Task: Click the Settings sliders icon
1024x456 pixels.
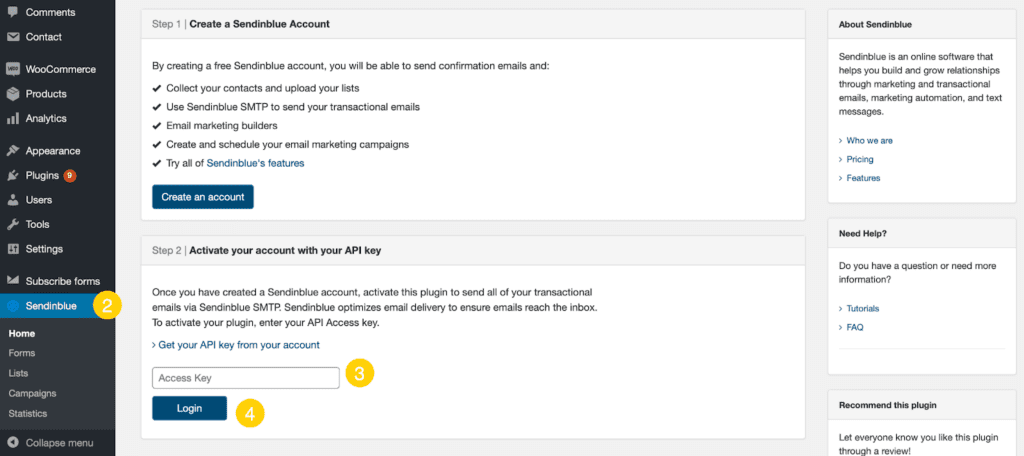Action: click(x=12, y=249)
